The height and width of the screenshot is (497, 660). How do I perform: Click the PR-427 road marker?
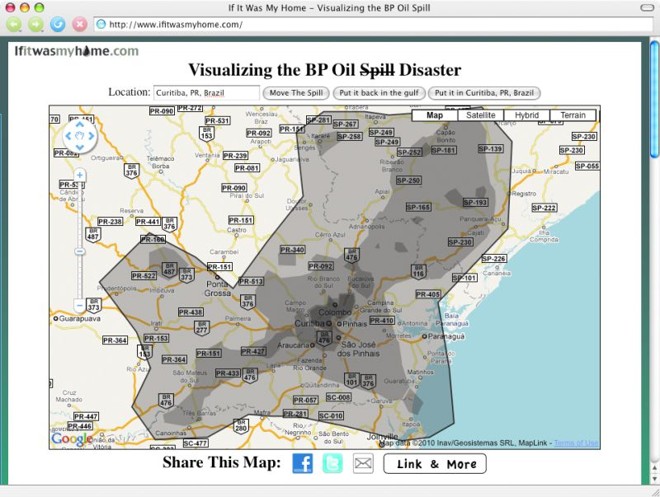click(253, 351)
